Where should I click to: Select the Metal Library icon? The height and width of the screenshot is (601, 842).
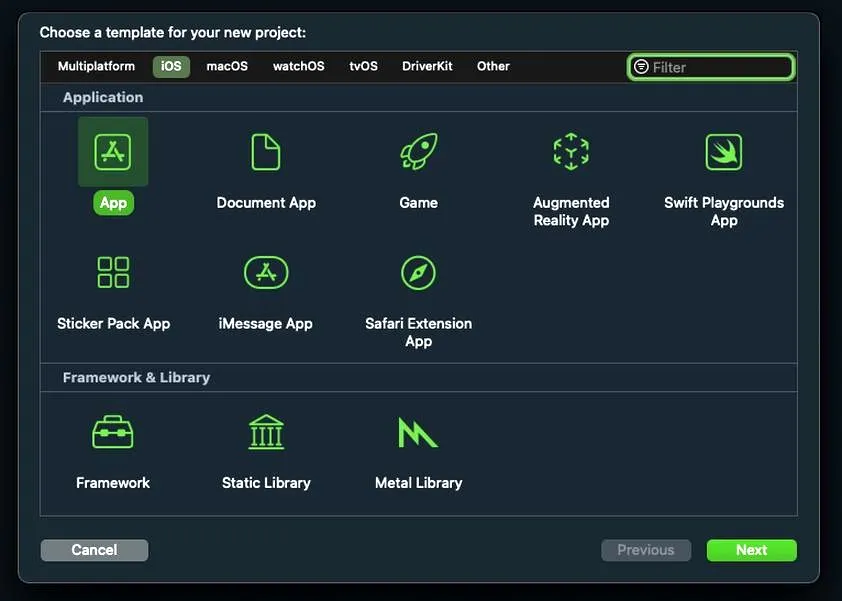pos(418,432)
